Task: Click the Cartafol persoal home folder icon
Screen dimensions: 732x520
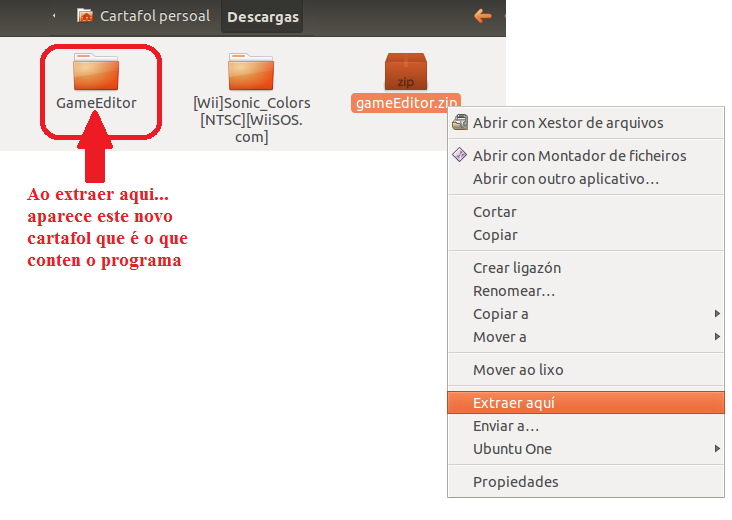Action: click(86, 16)
